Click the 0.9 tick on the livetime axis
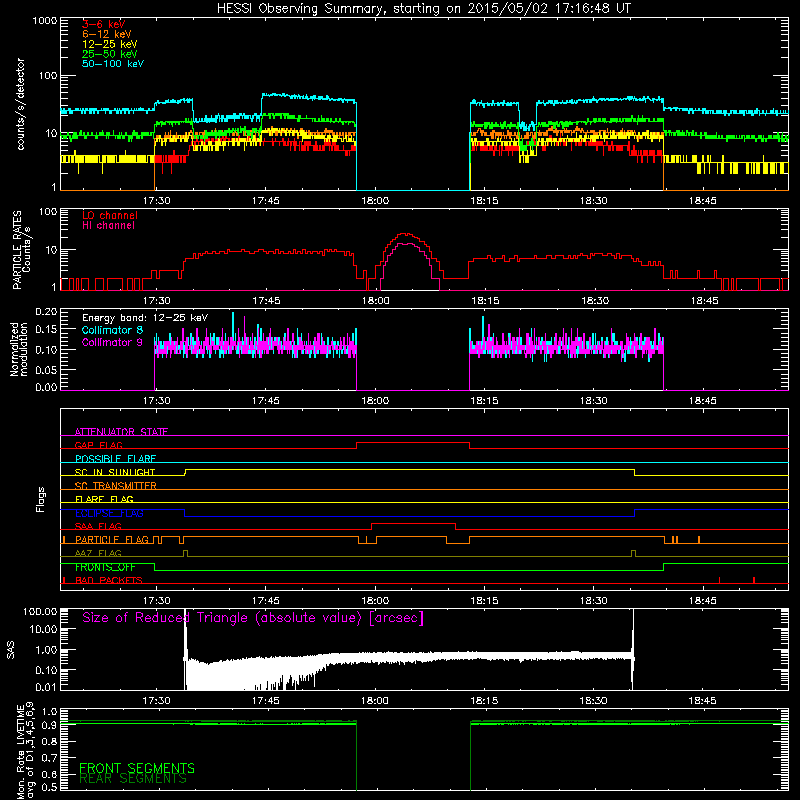800x800 pixels. [x=49, y=725]
